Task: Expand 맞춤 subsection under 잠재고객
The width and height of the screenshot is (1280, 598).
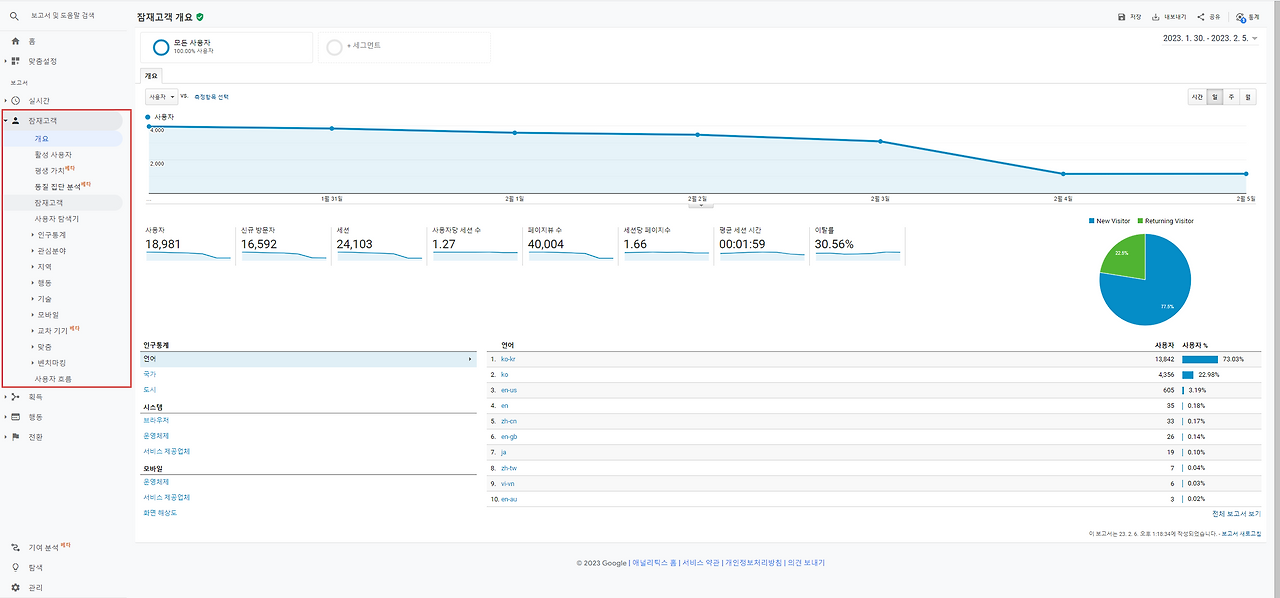Action: [40, 347]
